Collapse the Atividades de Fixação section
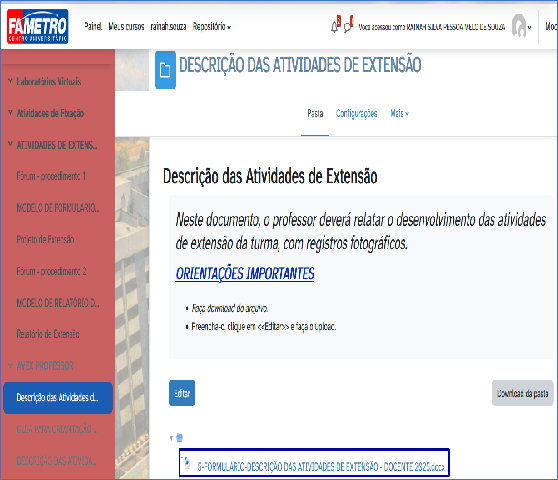Screen dimensions: 558x480 click(x=10, y=113)
